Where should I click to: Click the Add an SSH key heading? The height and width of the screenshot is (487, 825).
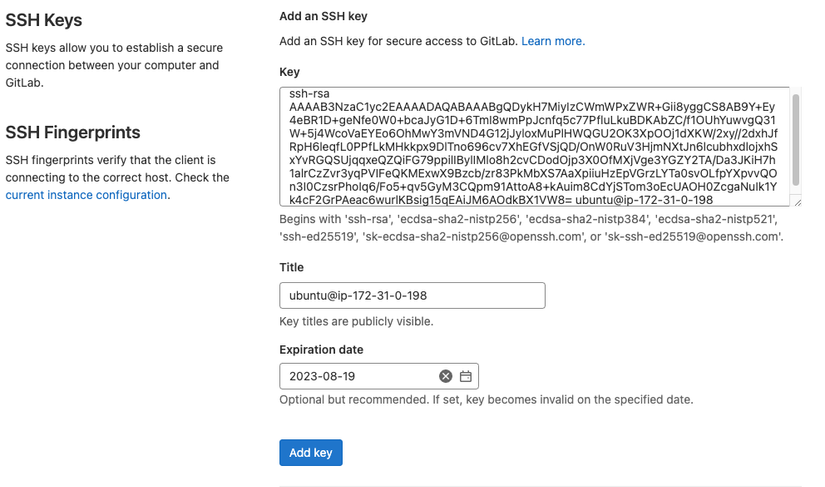coord(323,16)
